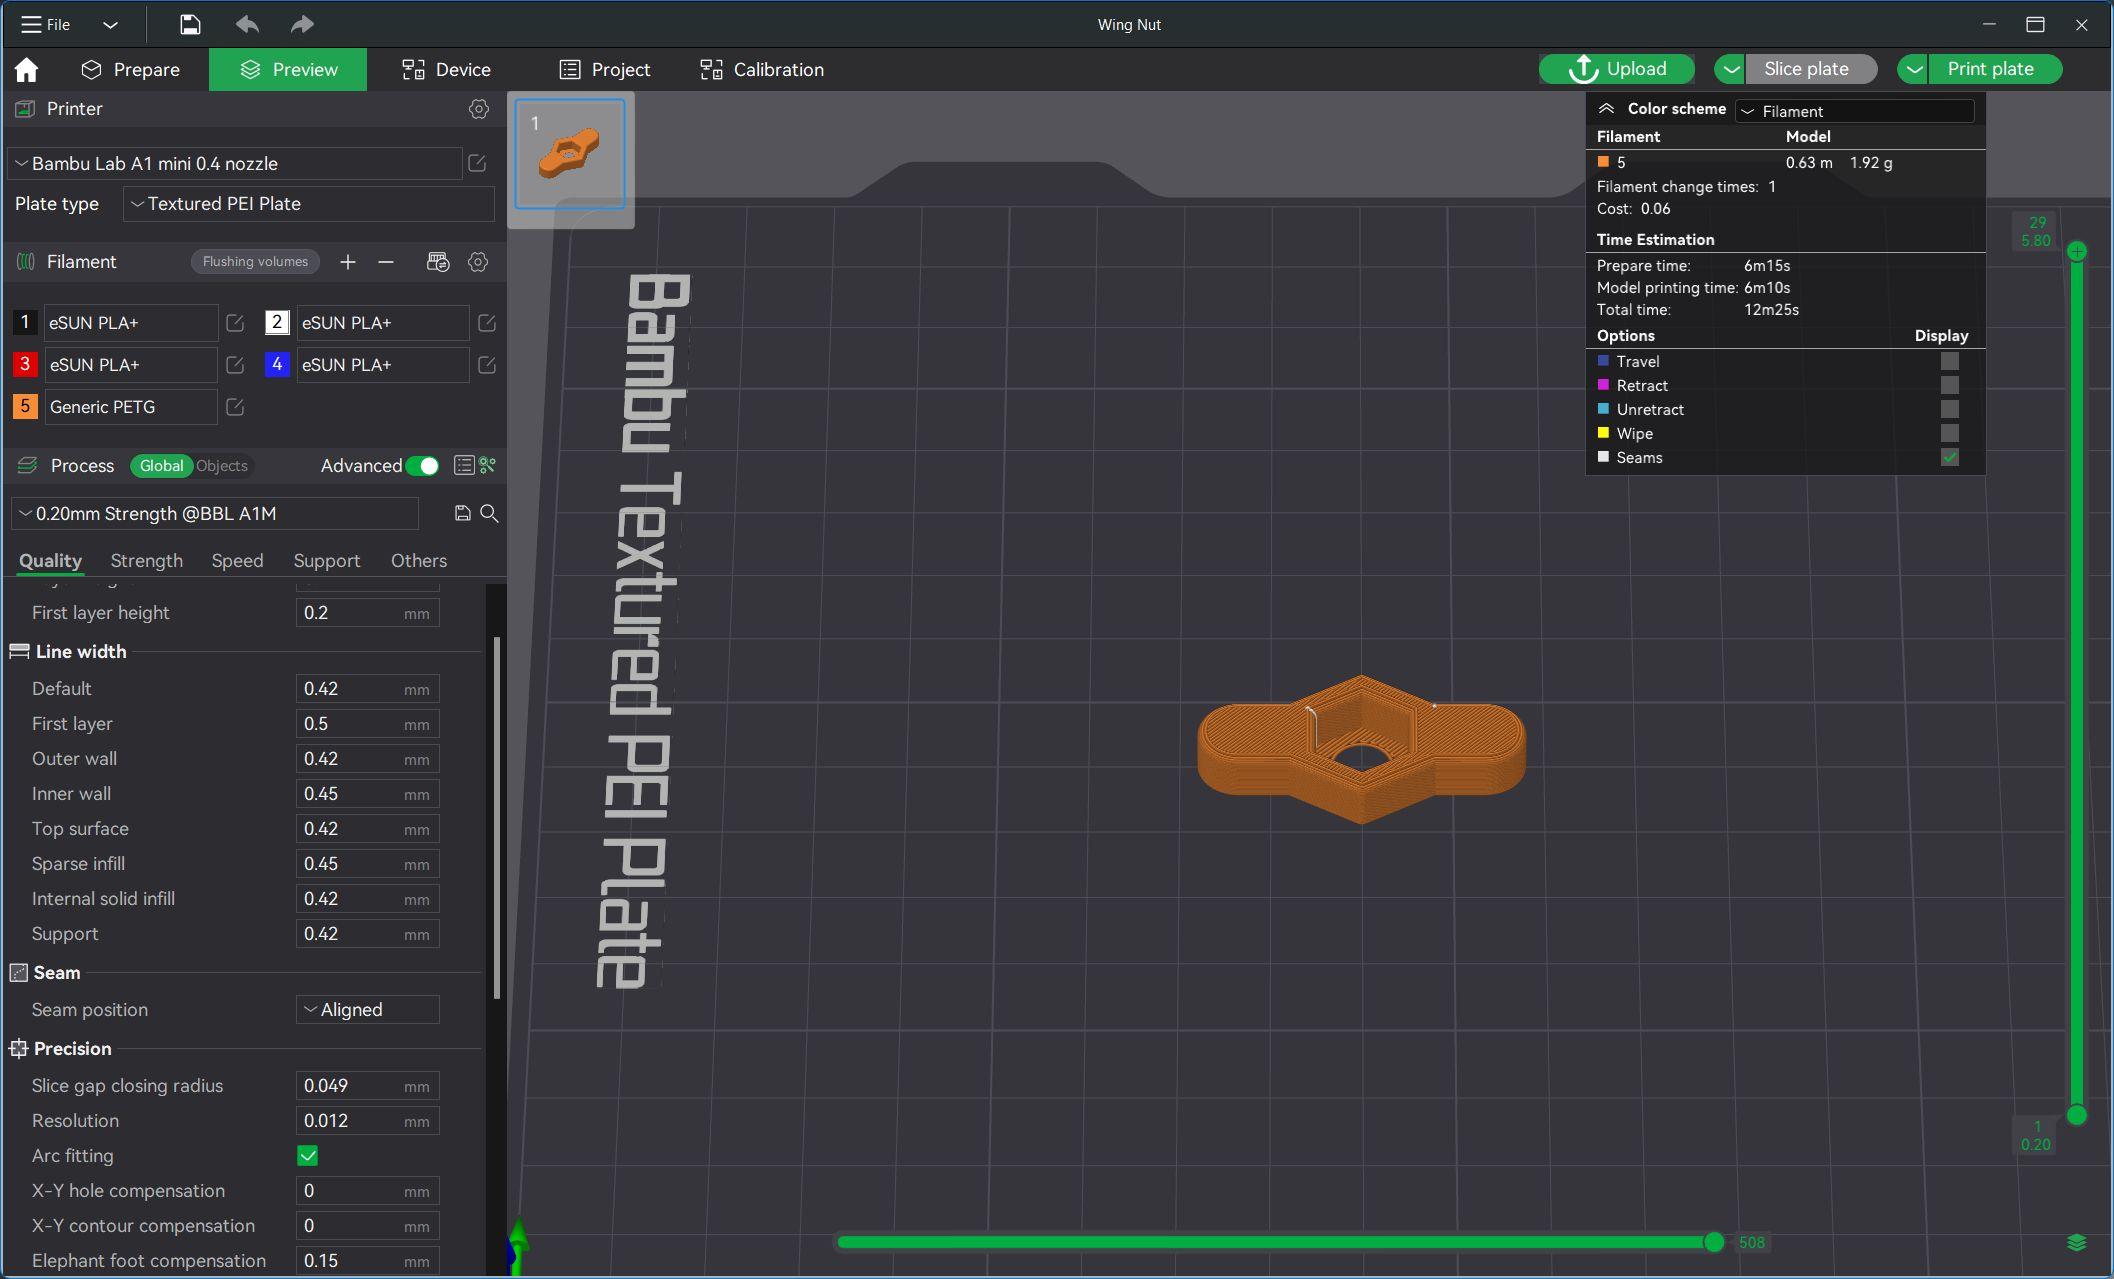2114x1279 pixels.
Task: Switch to the Strength tab in Process
Action: 146,560
